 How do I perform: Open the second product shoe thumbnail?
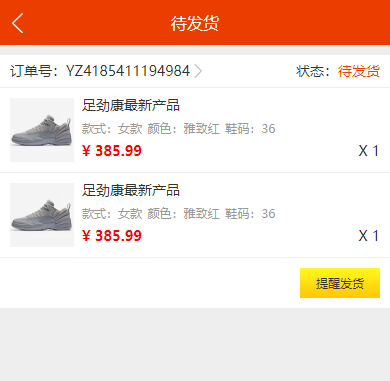[42, 215]
